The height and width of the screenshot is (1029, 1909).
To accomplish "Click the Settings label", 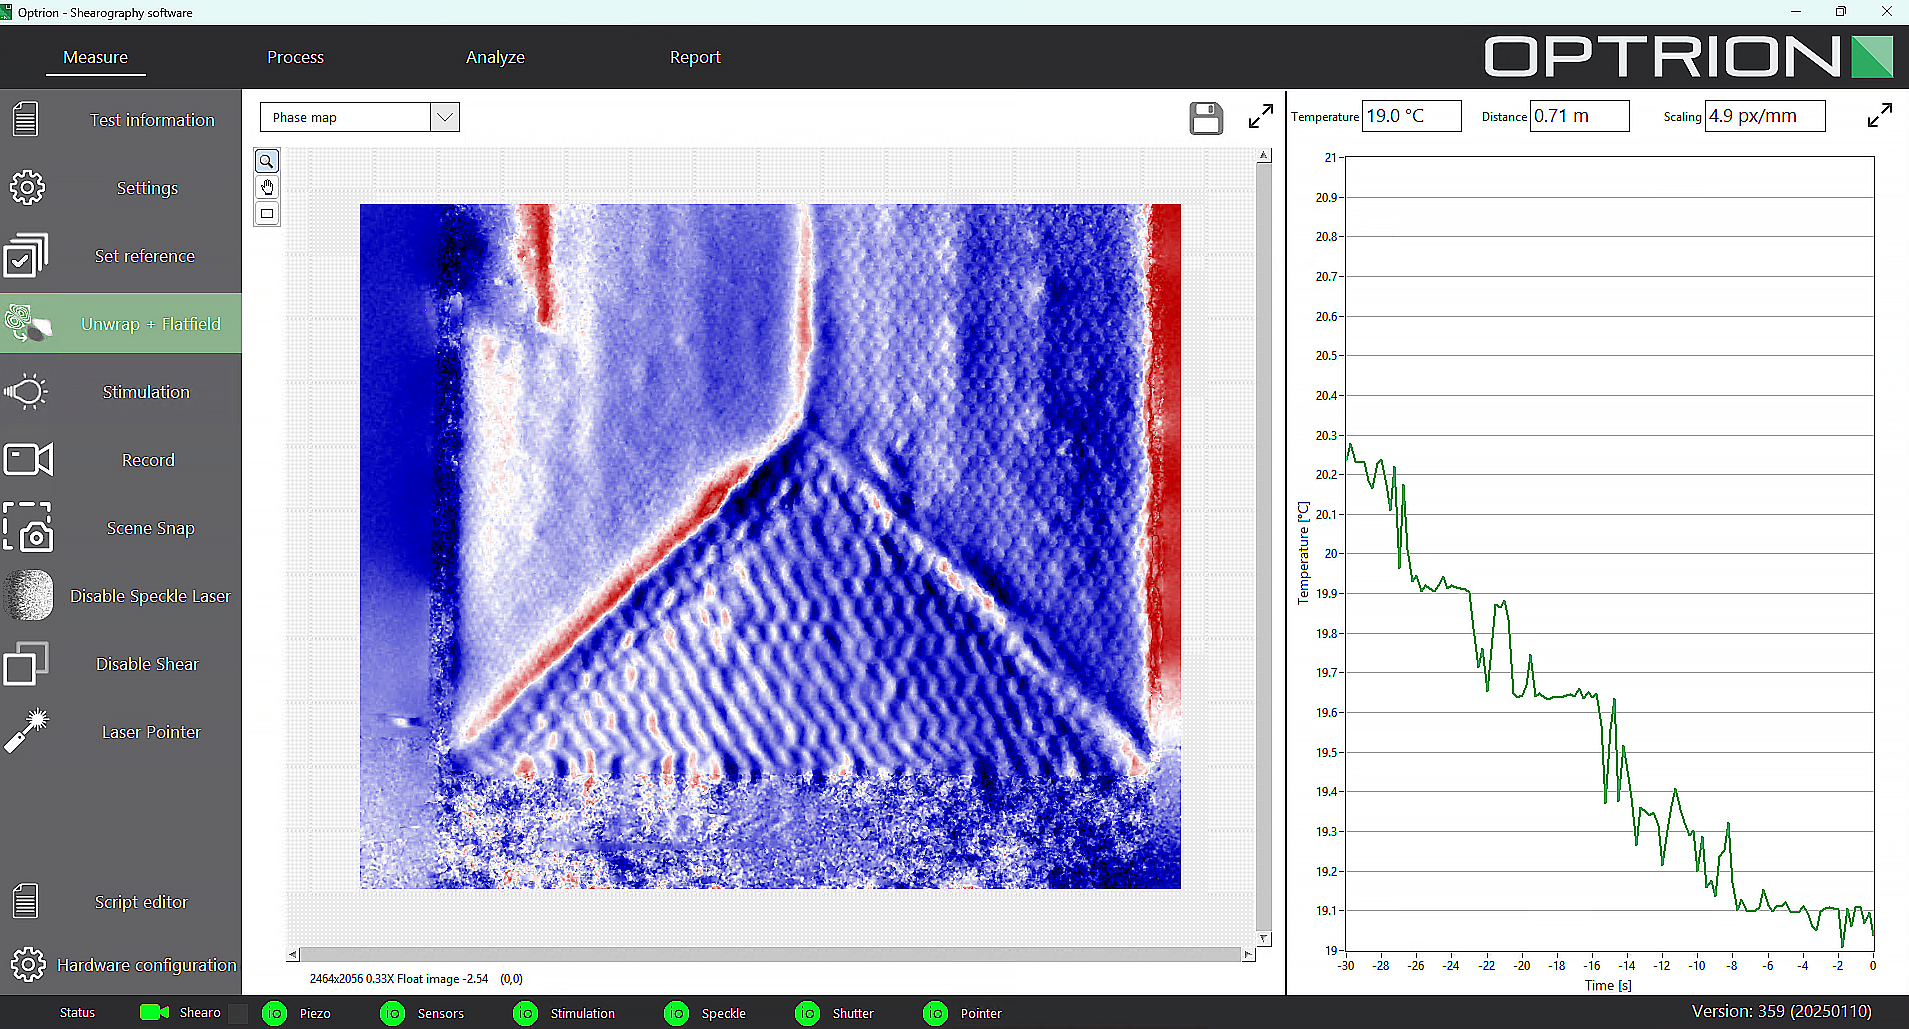I will (x=147, y=188).
